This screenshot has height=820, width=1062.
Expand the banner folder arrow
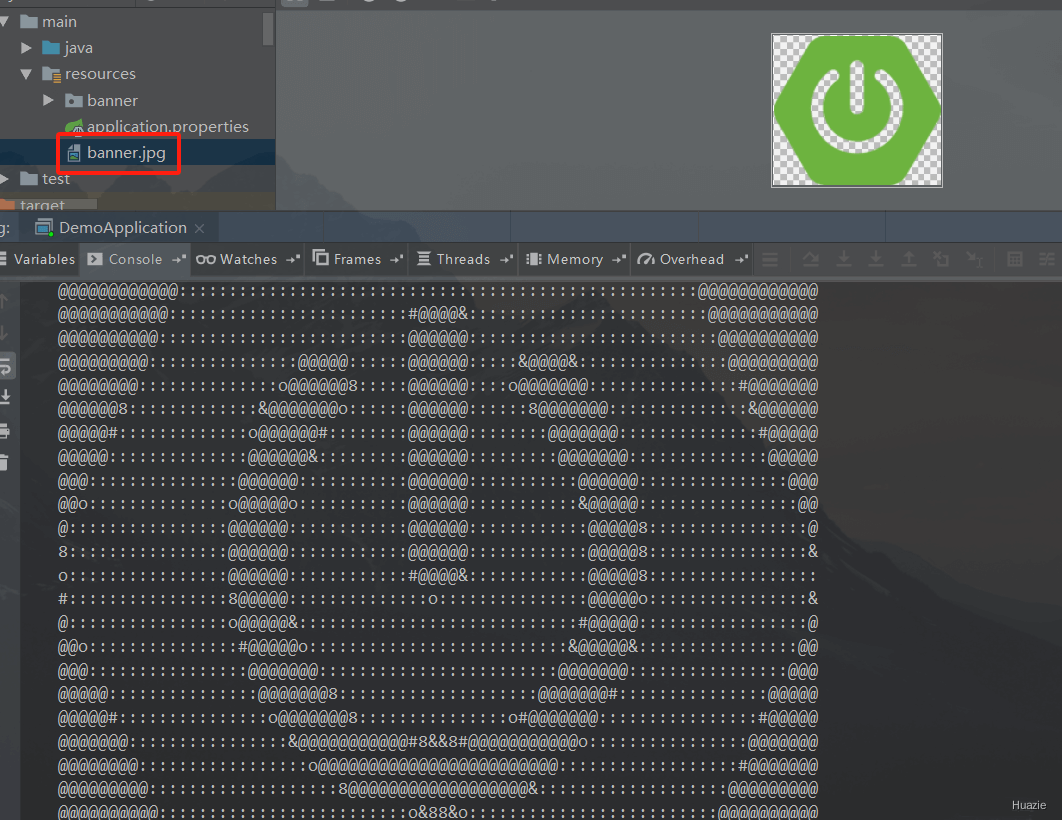coord(48,100)
